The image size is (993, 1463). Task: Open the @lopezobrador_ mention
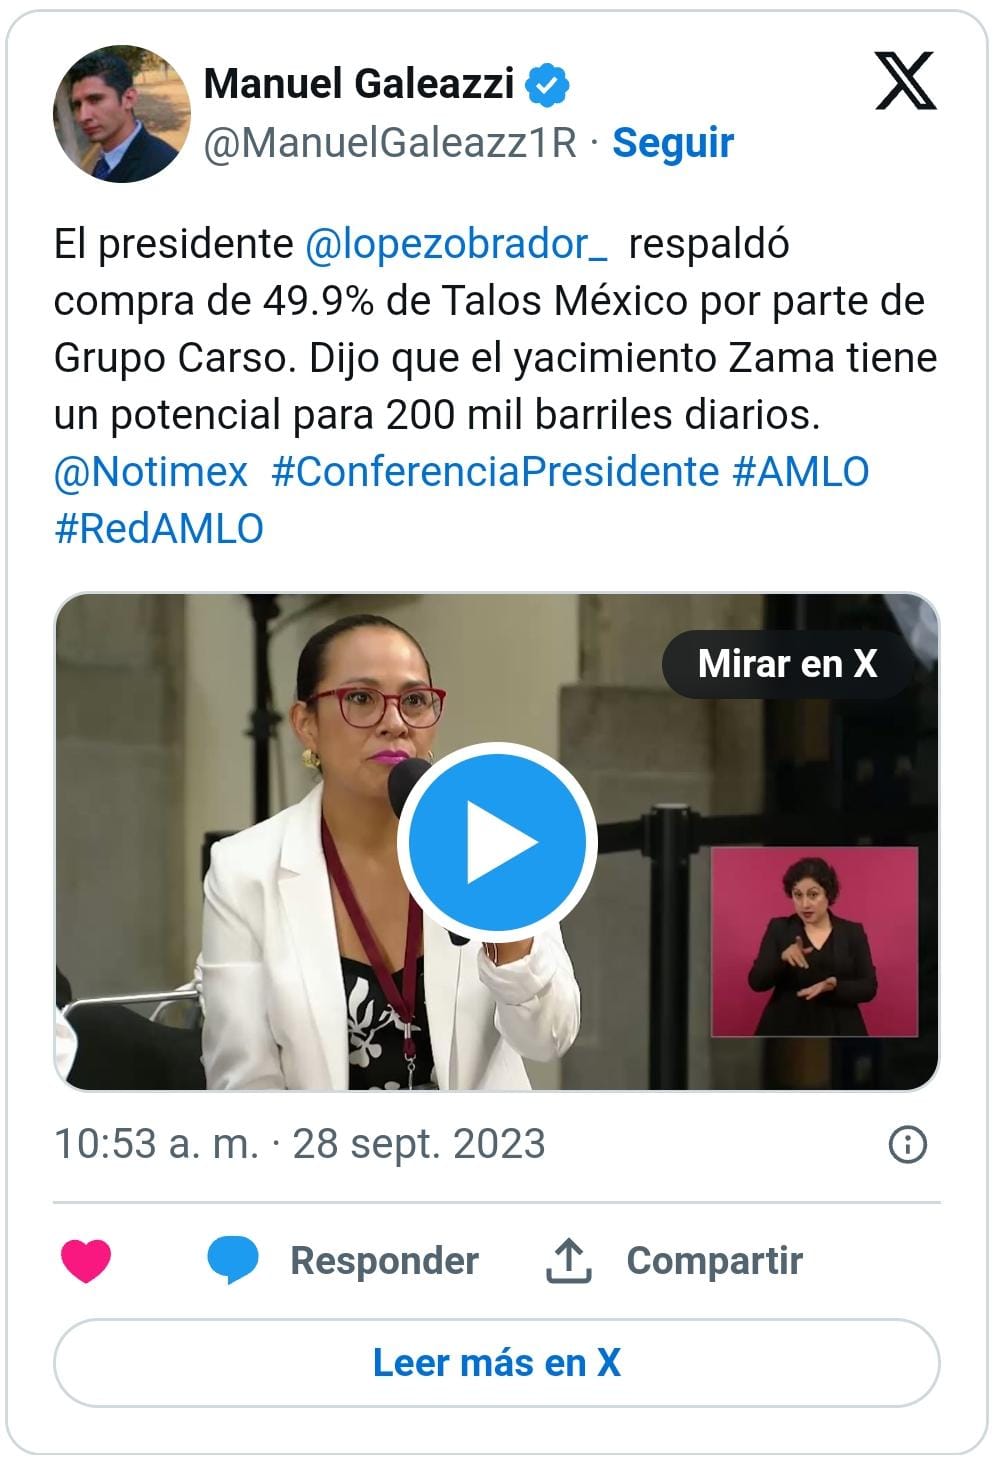(455, 244)
